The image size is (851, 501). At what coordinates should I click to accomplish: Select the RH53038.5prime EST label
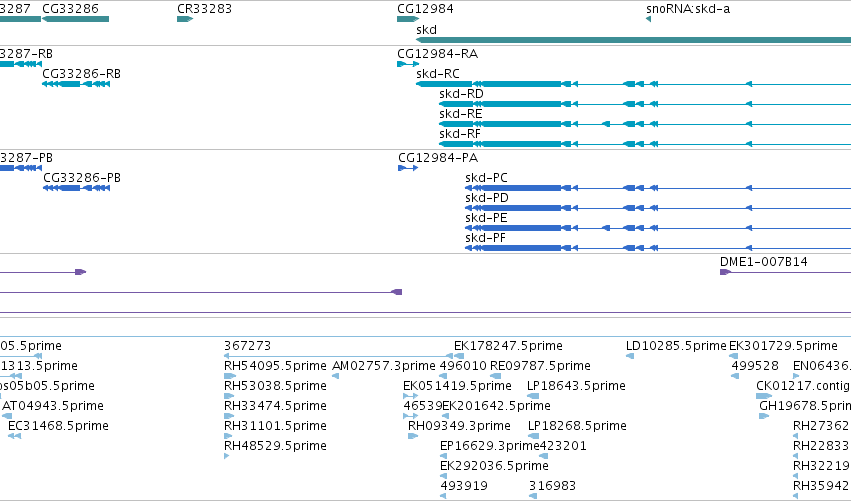coord(275,386)
